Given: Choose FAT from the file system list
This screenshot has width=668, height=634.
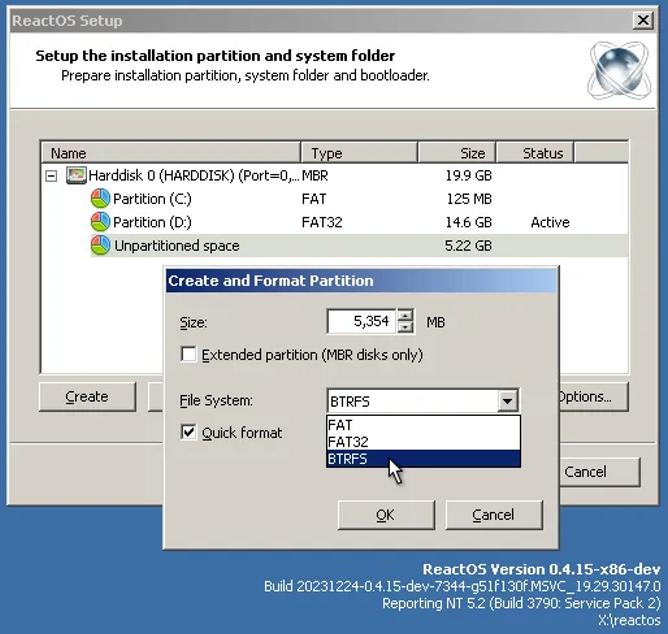Looking at the screenshot, I should [423, 425].
